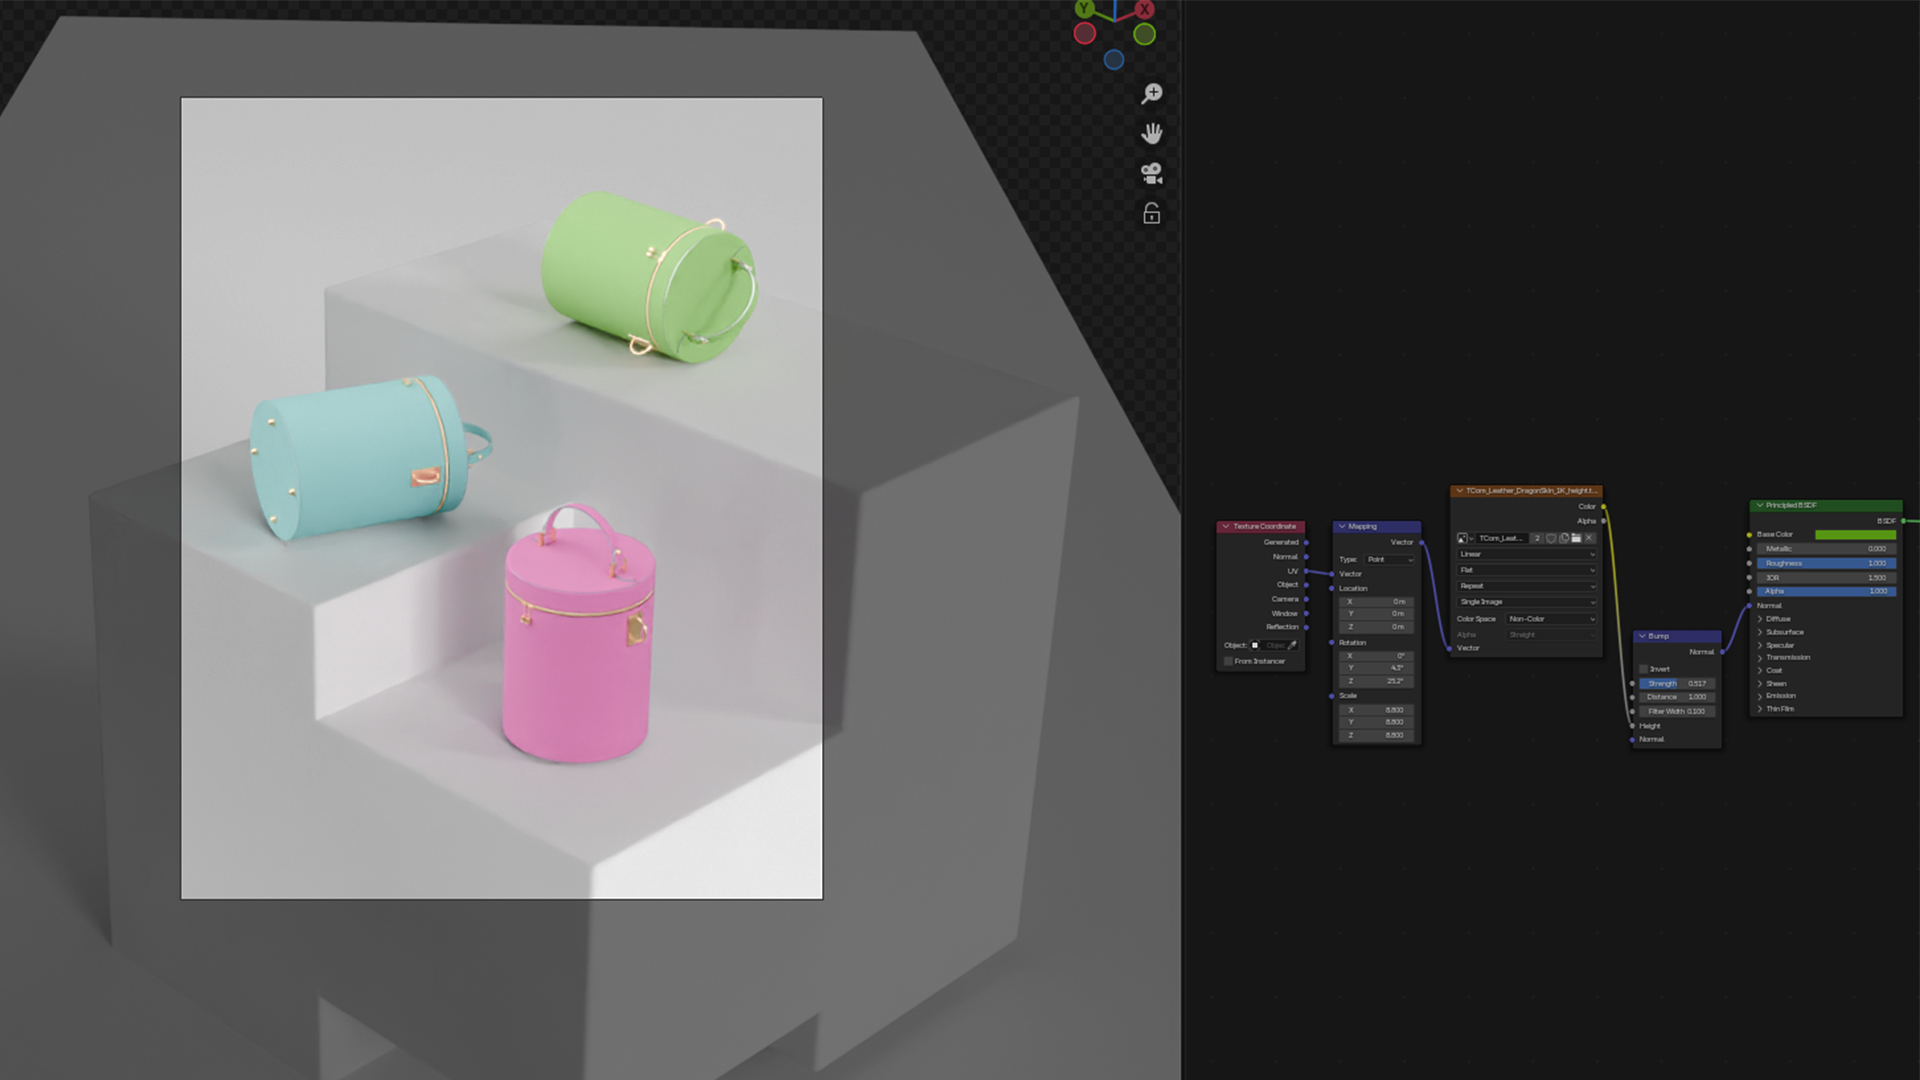
Task: Collapse the Bump node header
Action: [1642, 636]
